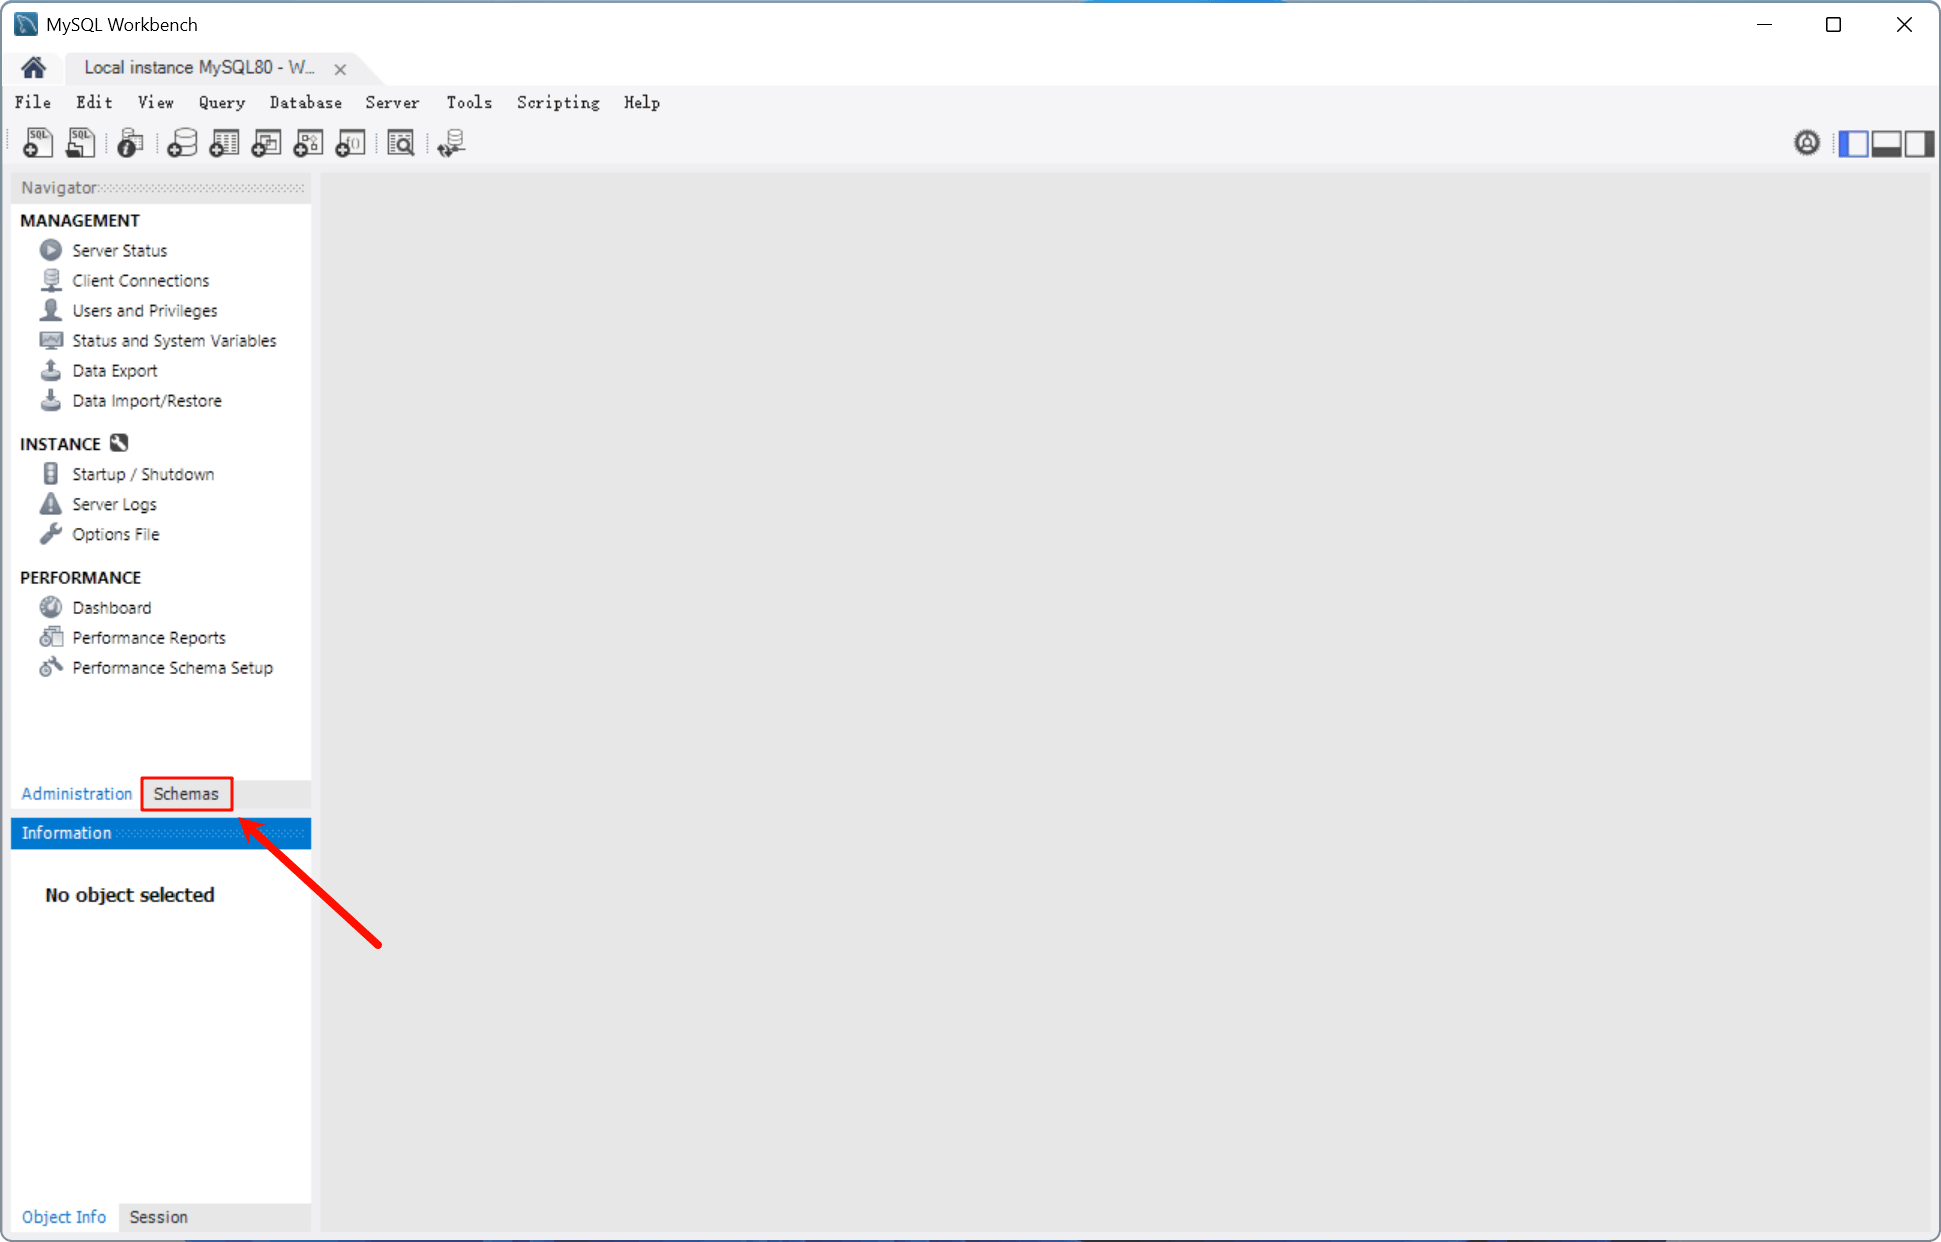Toggle the bottom output panel visibility
1941x1242 pixels.
click(x=1886, y=143)
